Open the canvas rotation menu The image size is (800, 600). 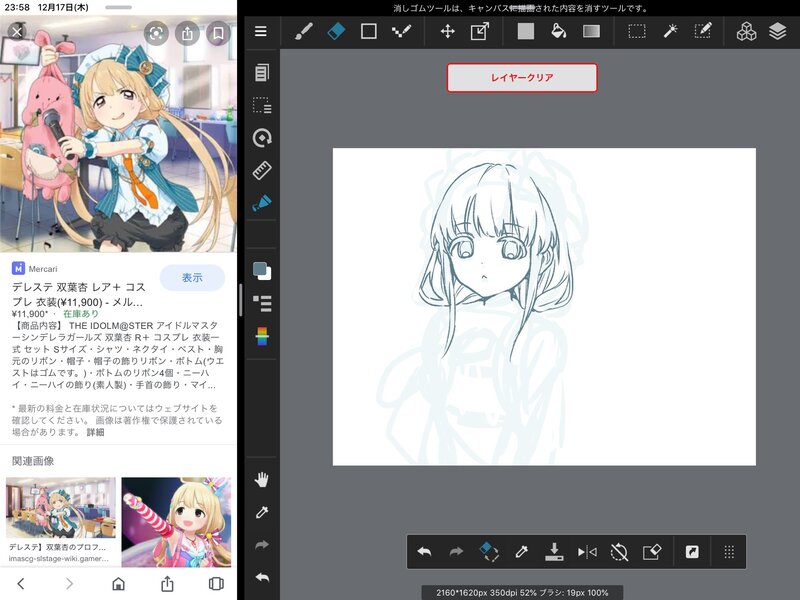pyautogui.click(x=262, y=138)
